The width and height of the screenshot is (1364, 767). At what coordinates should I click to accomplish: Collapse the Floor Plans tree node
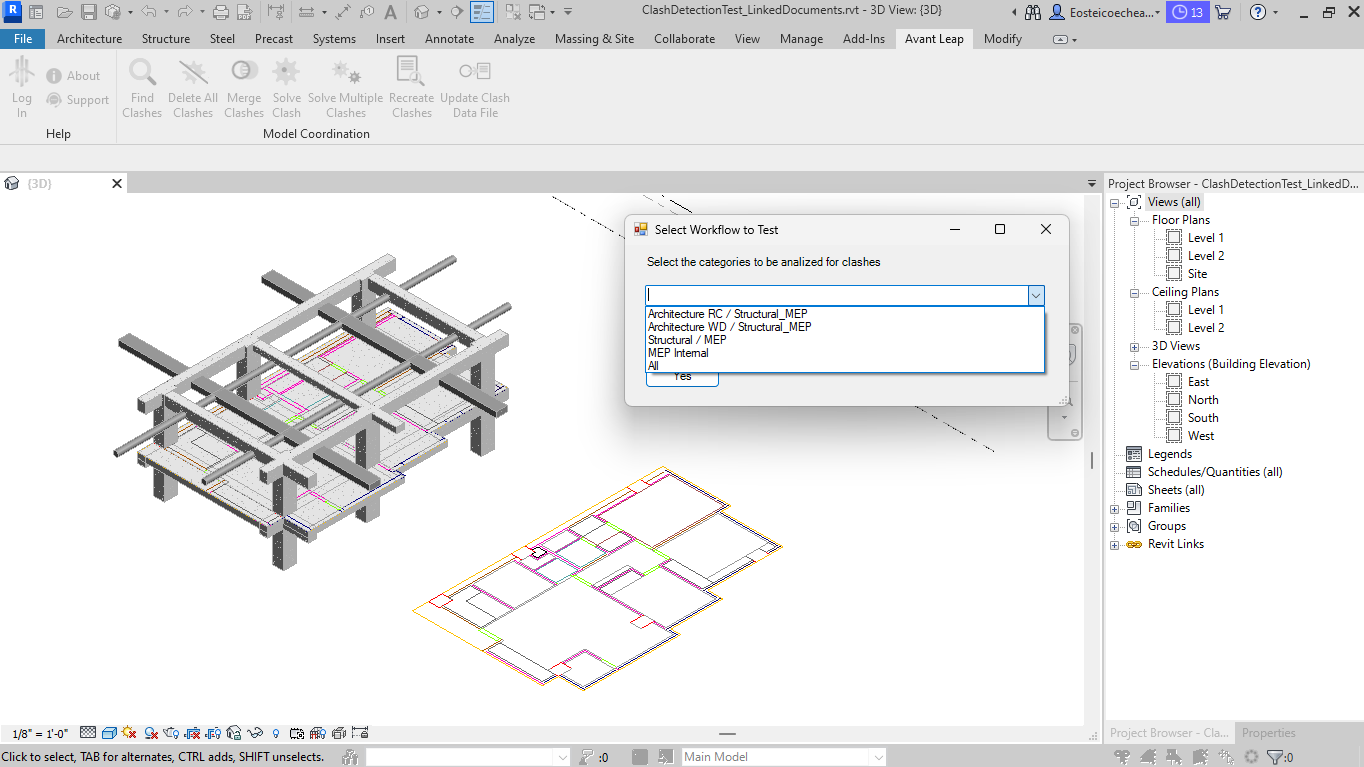[x=1135, y=221]
